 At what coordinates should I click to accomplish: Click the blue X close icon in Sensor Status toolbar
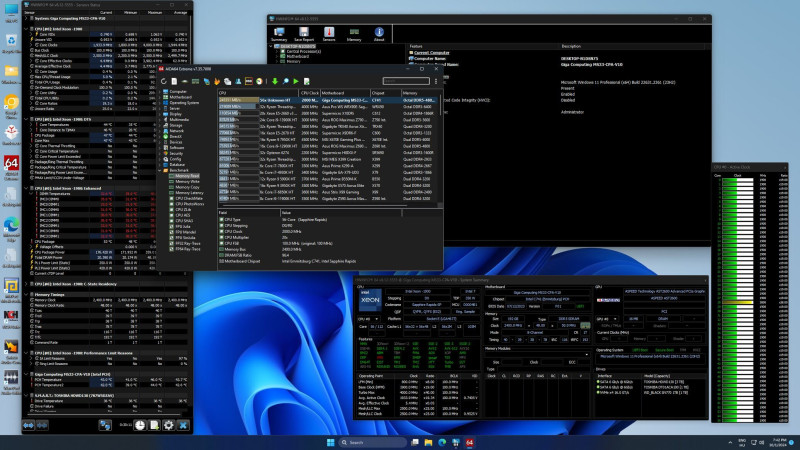[183, 425]
